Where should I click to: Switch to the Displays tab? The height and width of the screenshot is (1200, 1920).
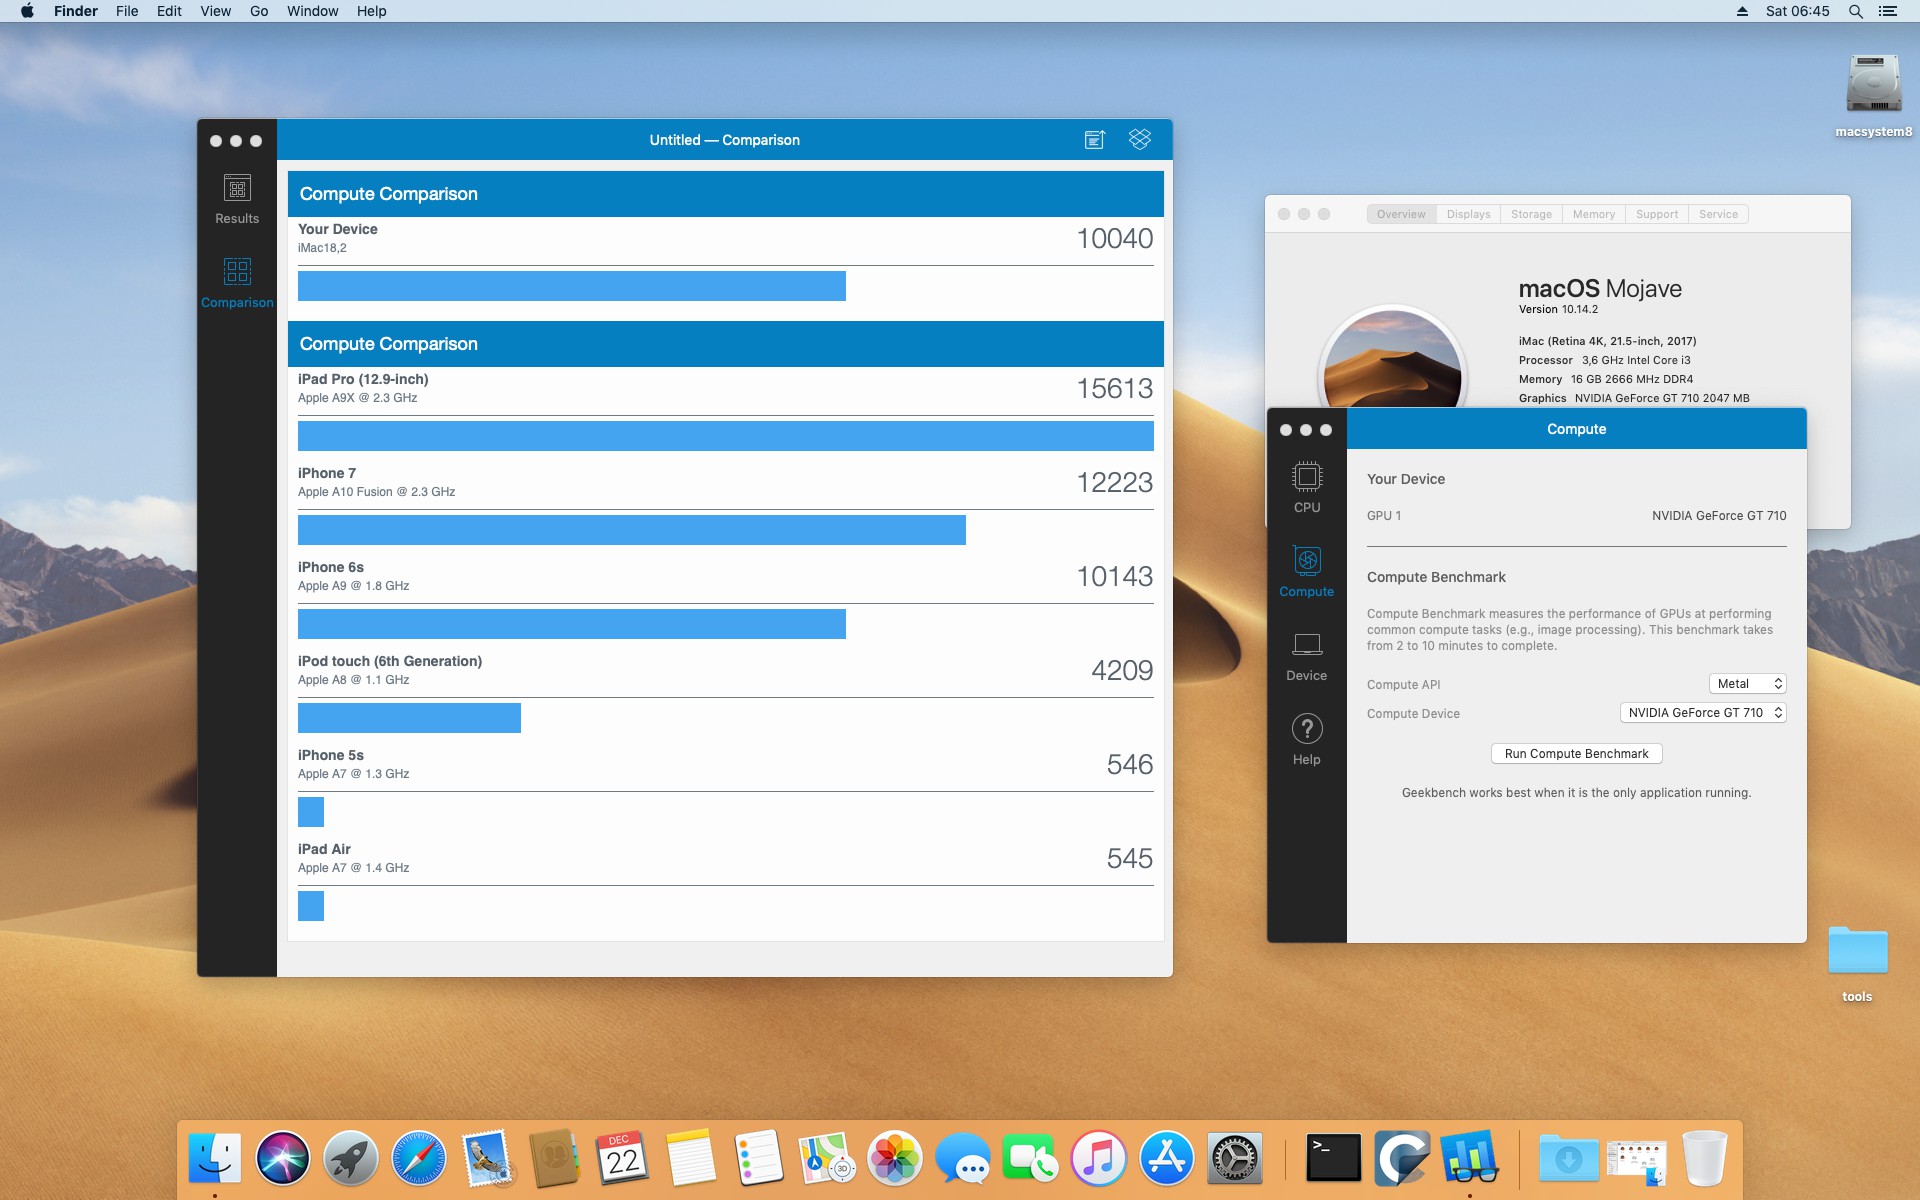tap(1468, 214)
